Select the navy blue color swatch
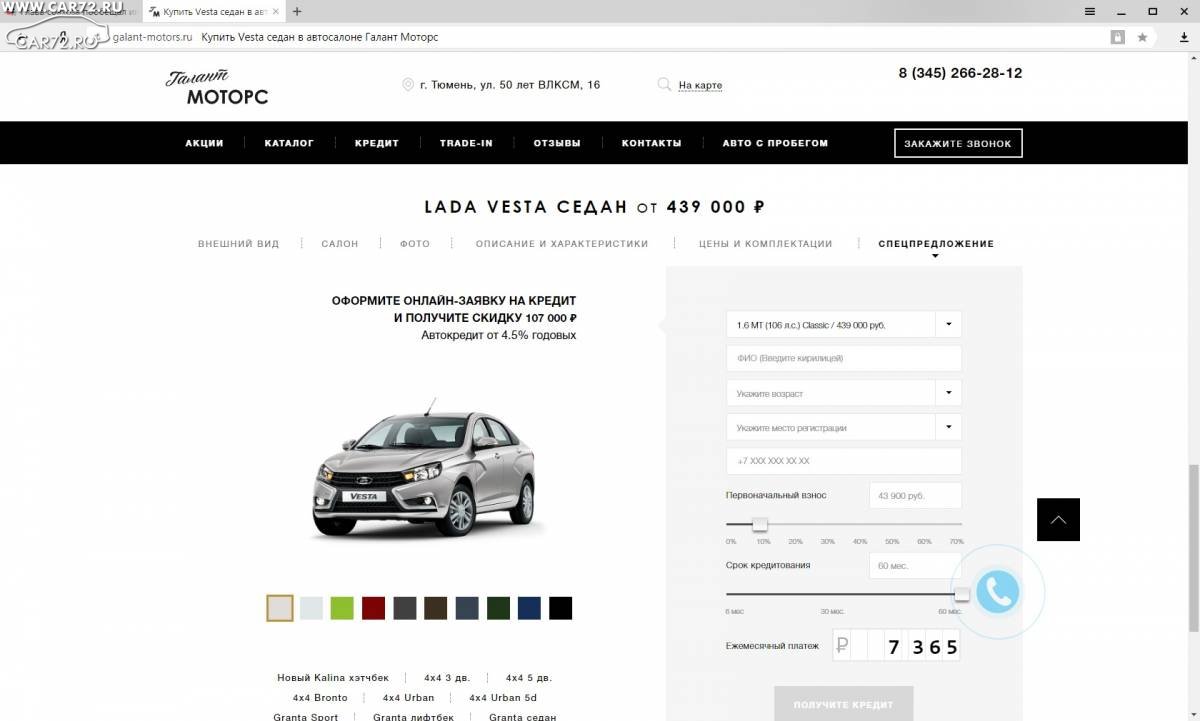The height and width of the screenshot is (721, 1200). click(x=529, y=608)
